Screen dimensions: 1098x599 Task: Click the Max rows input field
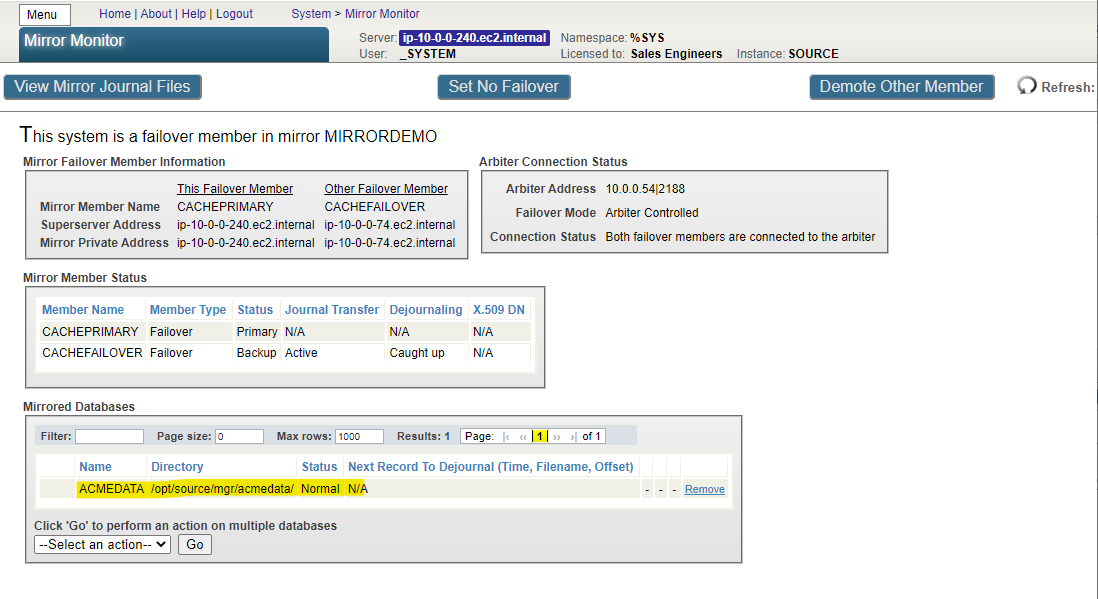(x=359, y=437)
